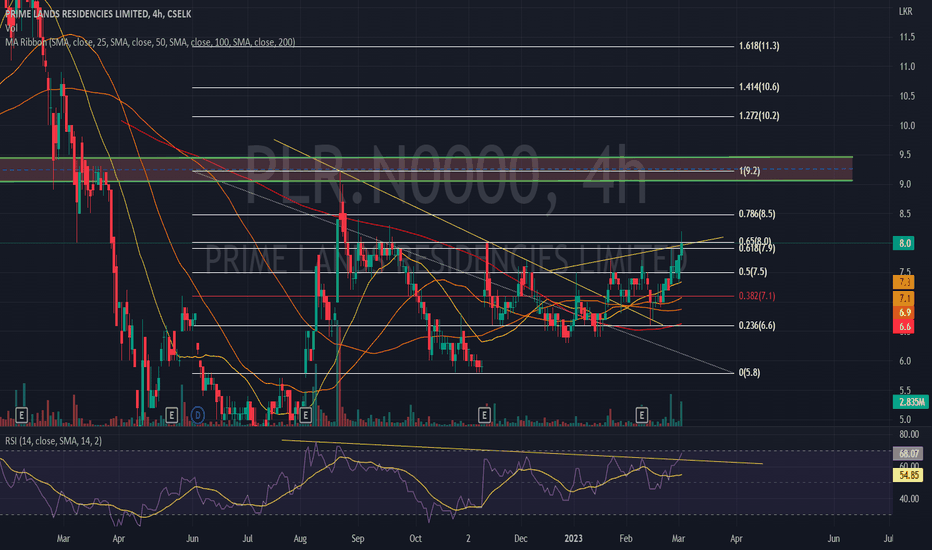The image size is (932, 550).
Task: Click the 40.00 RSI axis label
Action: pos(909,499)
